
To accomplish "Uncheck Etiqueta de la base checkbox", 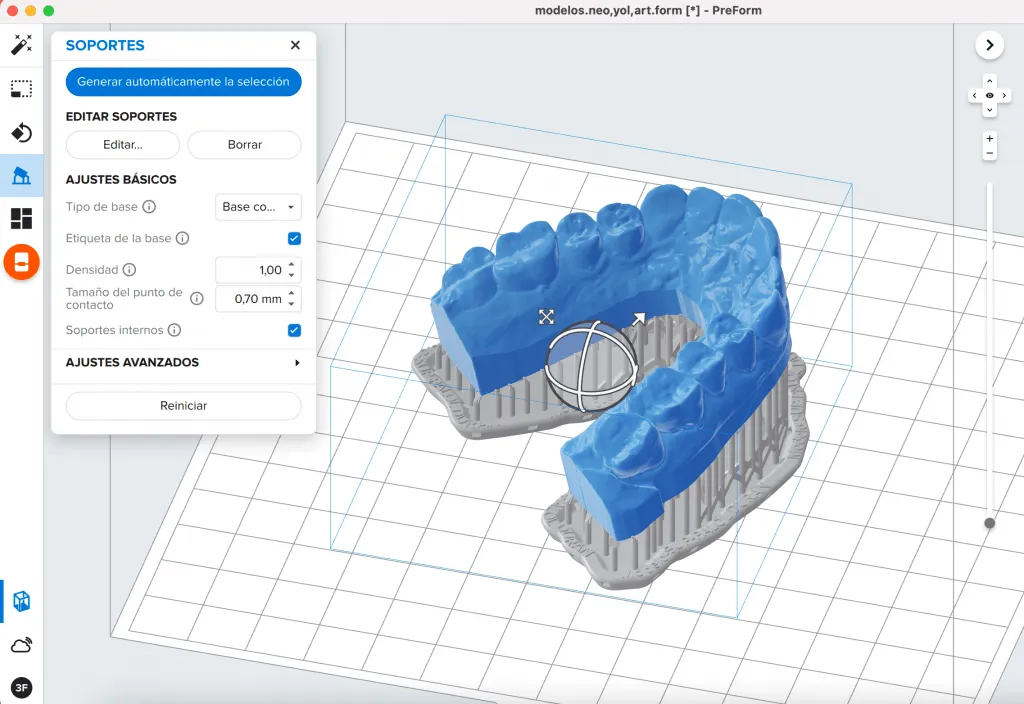I will coord(295,238).
